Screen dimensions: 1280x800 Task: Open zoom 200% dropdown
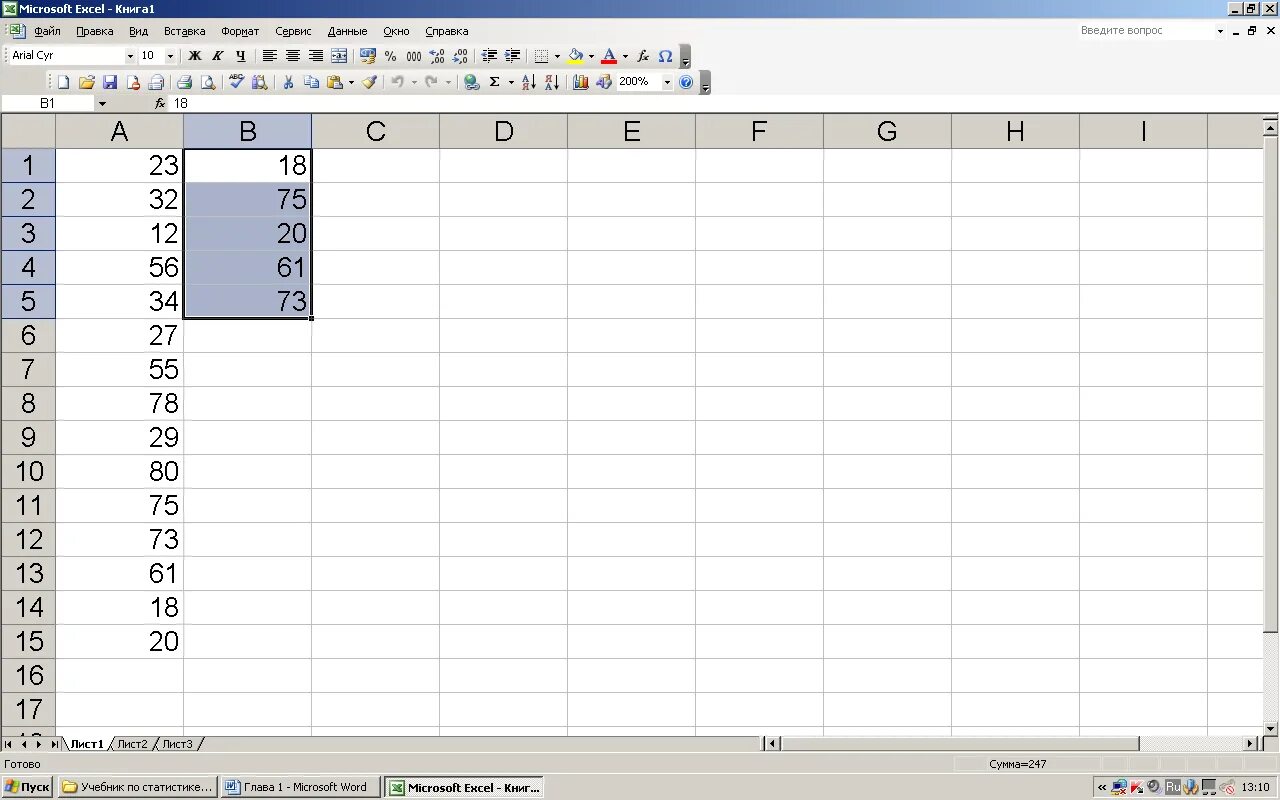[x=667, y=82]
